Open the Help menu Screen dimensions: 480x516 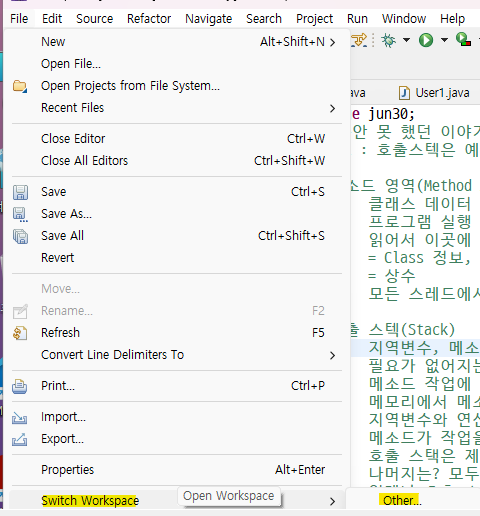point(452,19)
